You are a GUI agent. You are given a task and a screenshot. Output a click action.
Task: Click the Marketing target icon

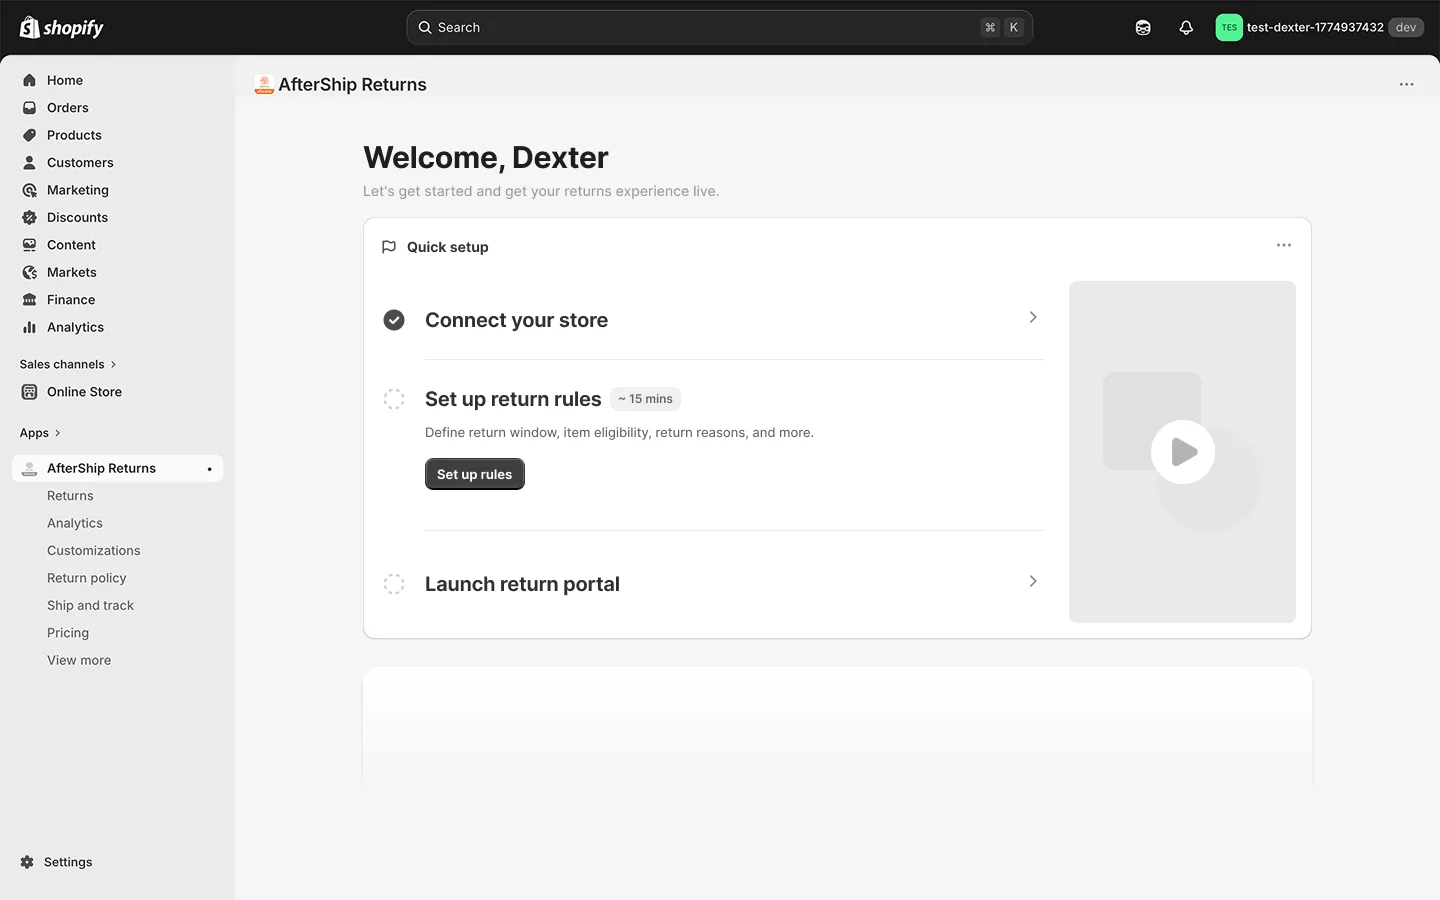[x=30, y=190]
